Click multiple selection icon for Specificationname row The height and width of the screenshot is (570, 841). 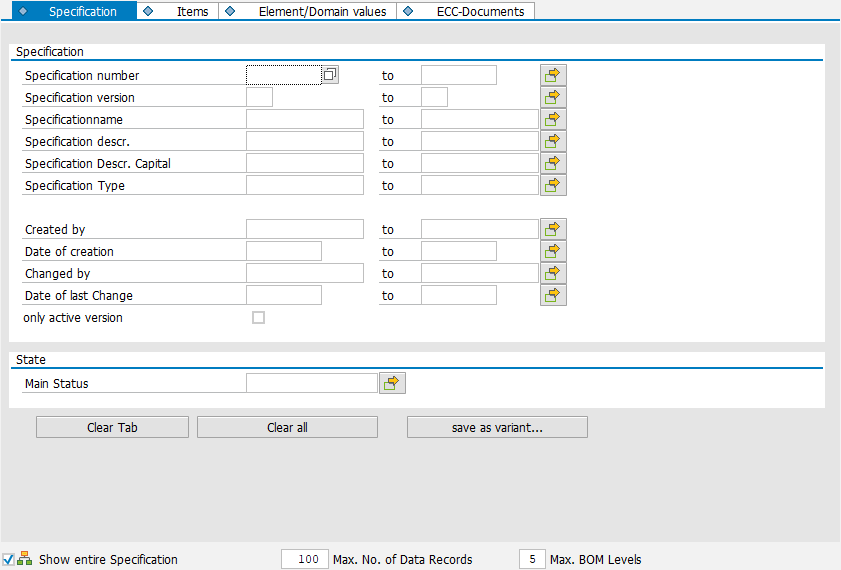(x=553, y=119)
